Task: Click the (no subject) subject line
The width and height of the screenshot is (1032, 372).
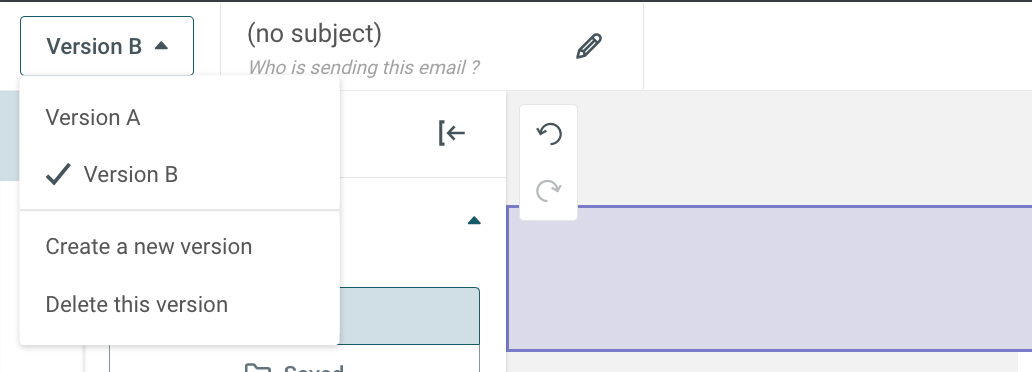Action: (314, 33)
